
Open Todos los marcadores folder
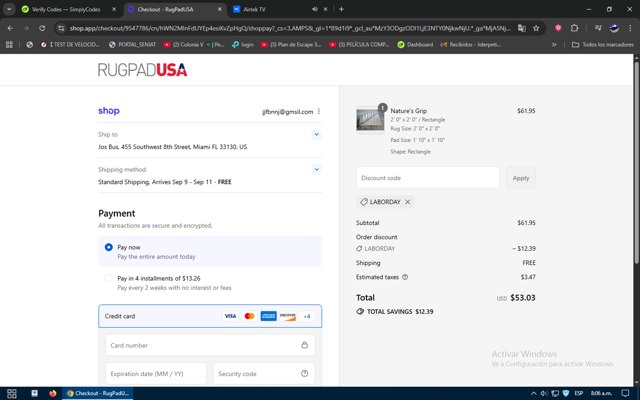pos(603,44)
